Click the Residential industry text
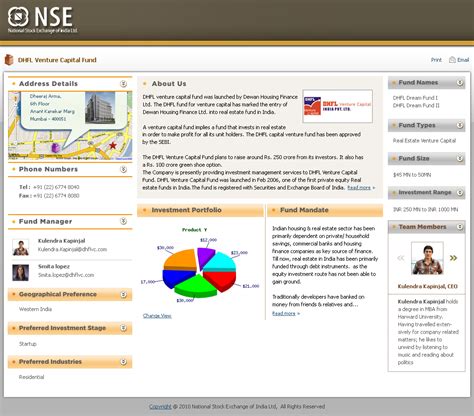Viewport: 474px width, 416px height. tap(31, 377)
